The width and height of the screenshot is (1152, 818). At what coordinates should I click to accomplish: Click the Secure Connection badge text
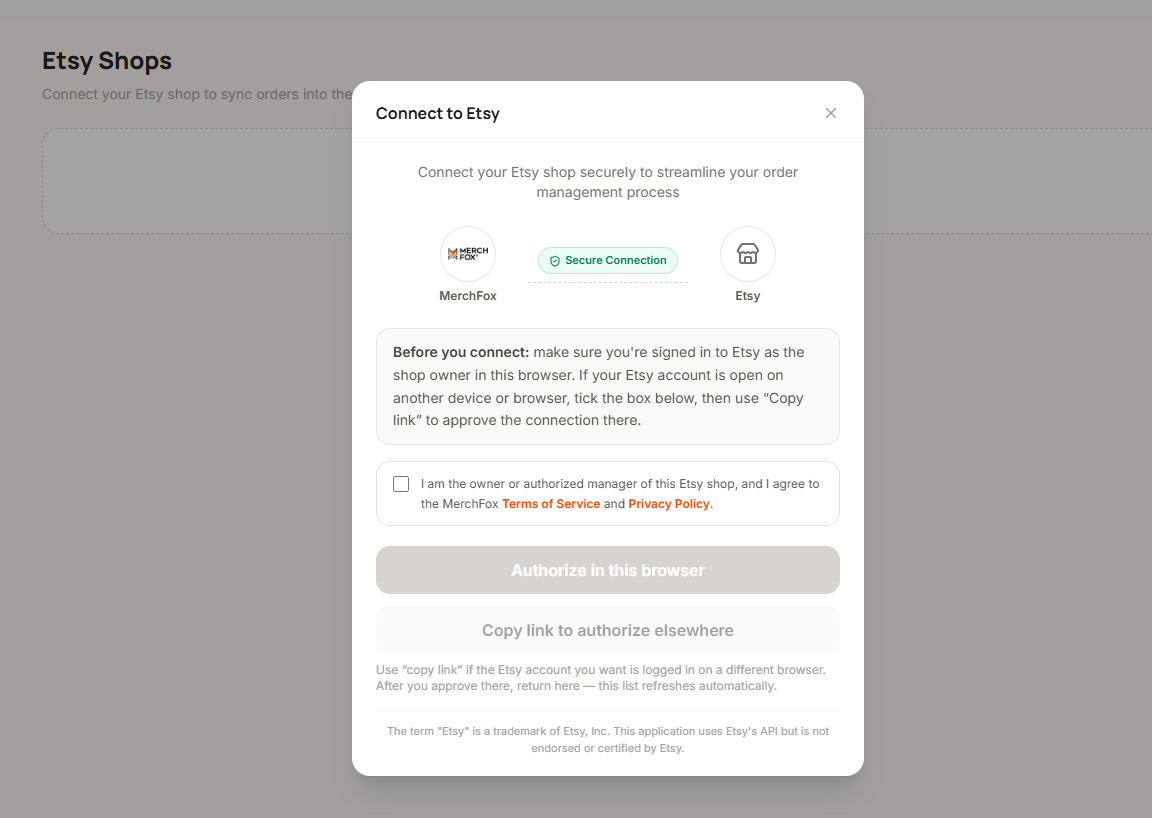point(616,260)
